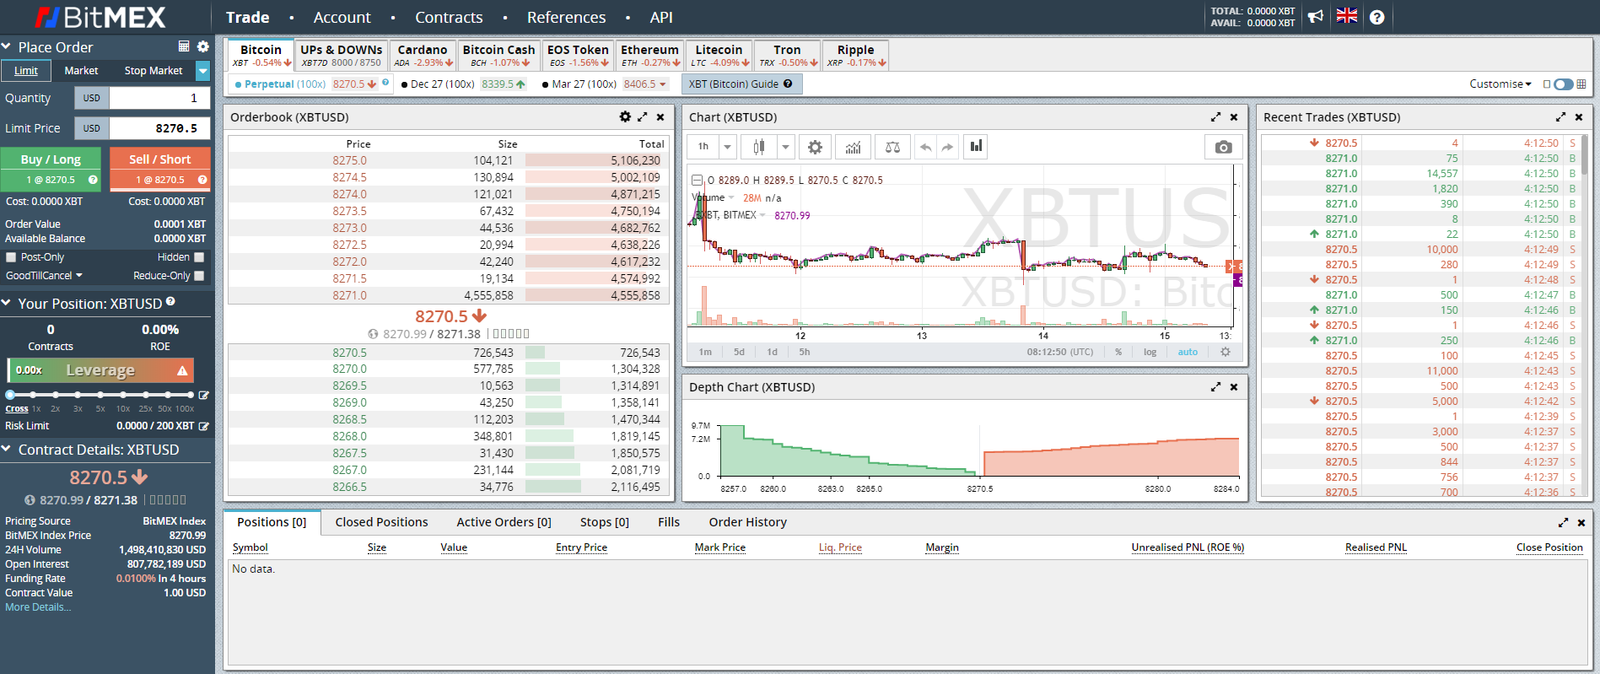Screen dimensions: 1600x674
Task: Open the References menu
Action: pos(566,17)
